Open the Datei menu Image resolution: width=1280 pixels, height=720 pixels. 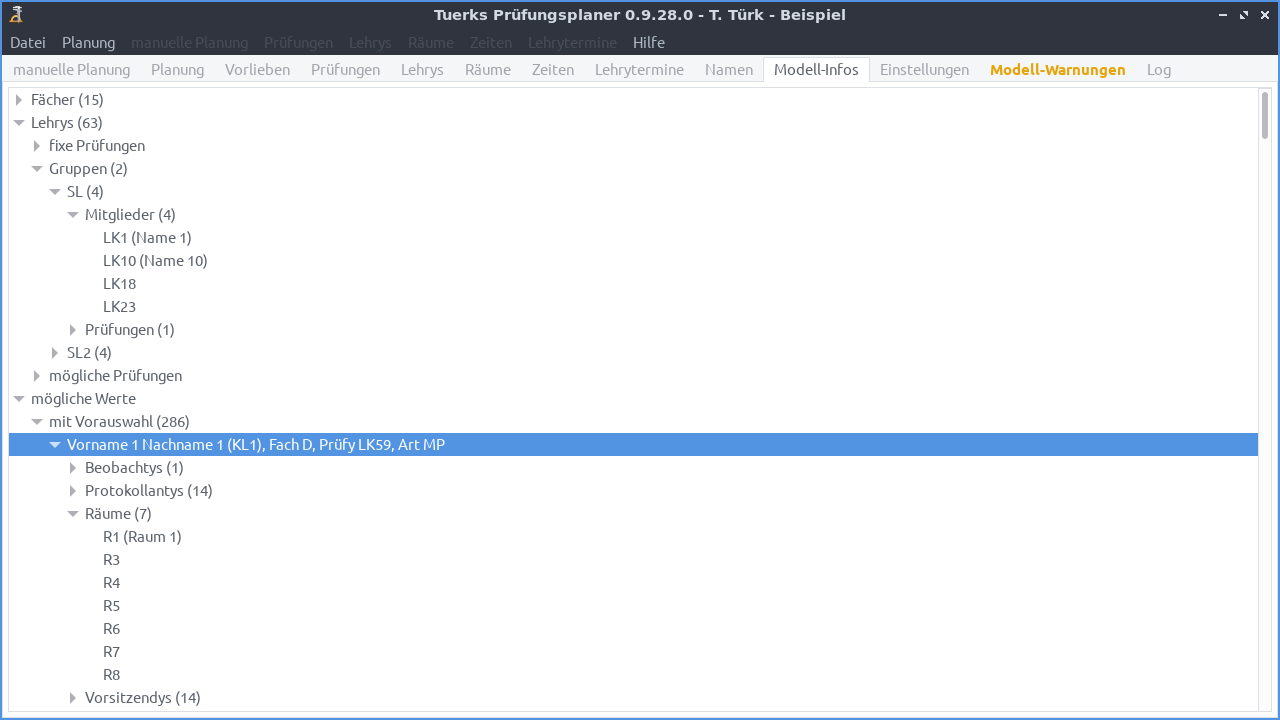tap(27, 42)
